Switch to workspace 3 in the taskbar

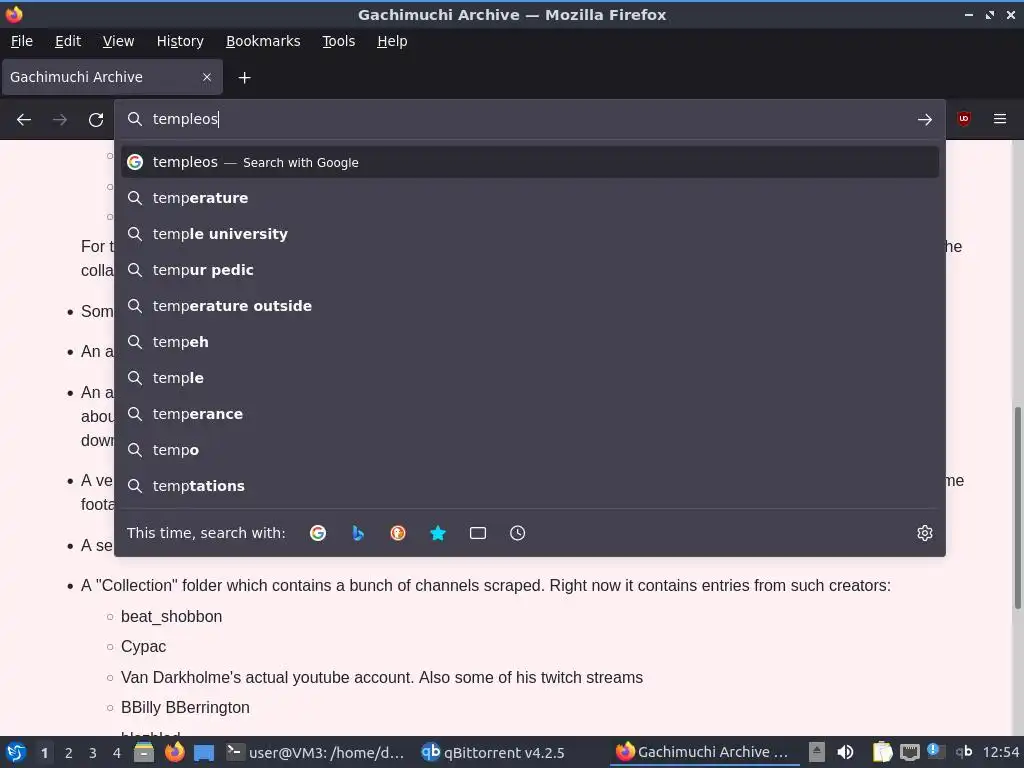[93, 753]
